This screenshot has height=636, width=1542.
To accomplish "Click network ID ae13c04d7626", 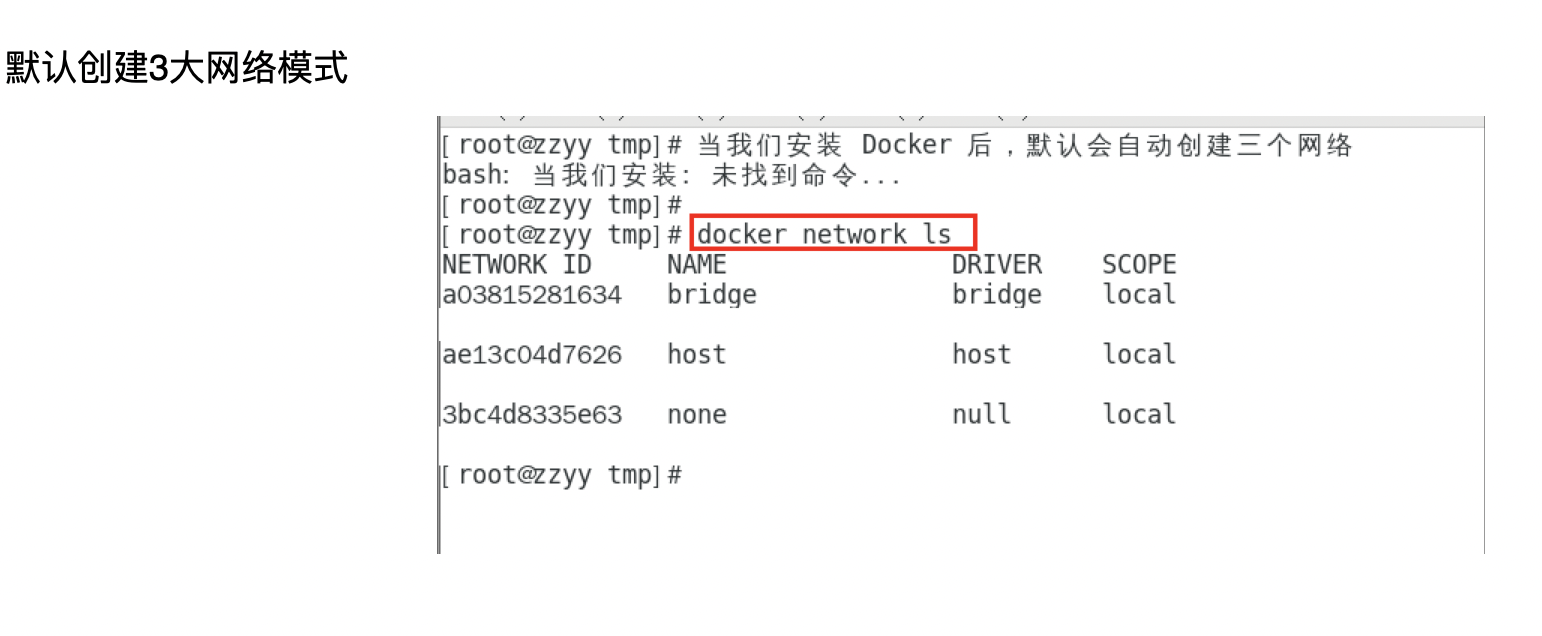I will point(532,355).
